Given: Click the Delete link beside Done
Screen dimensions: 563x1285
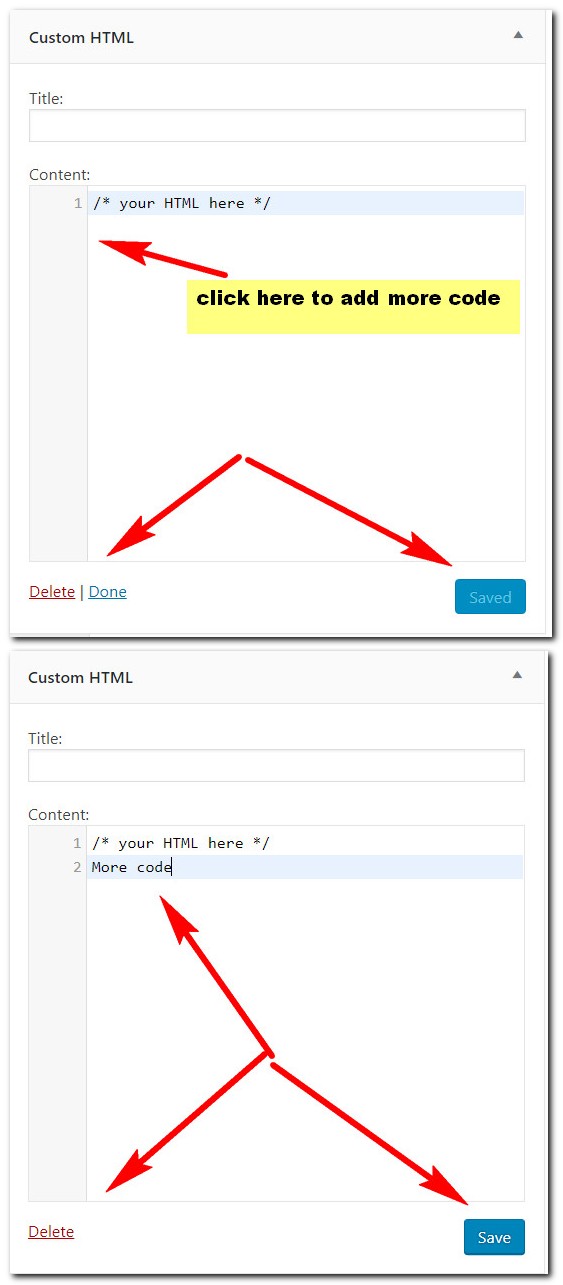Looking at the screenshot, I should pyautogui.click(x=52, y=591).
